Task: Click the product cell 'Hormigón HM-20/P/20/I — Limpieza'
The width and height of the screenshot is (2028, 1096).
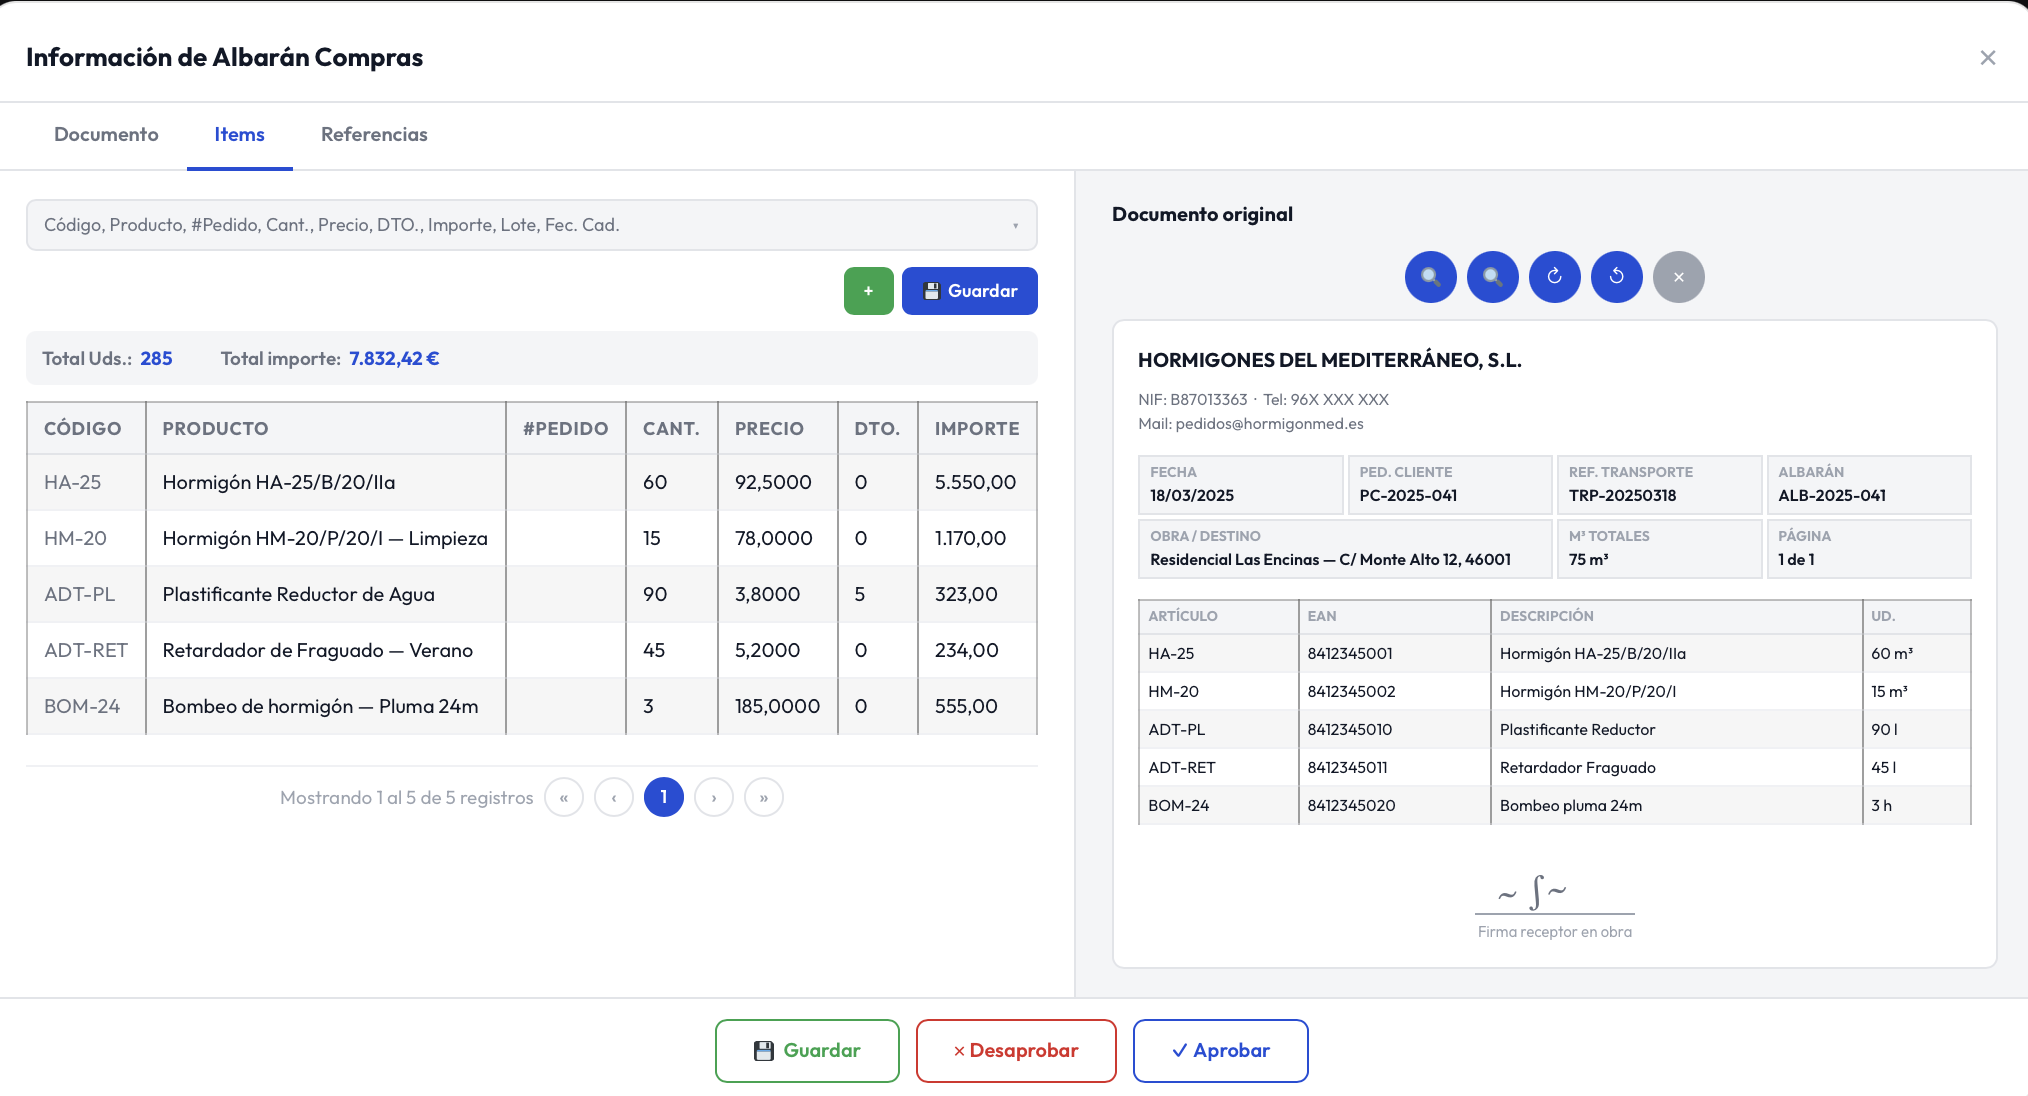Action: pyautogui.click(x=326, y=539)
